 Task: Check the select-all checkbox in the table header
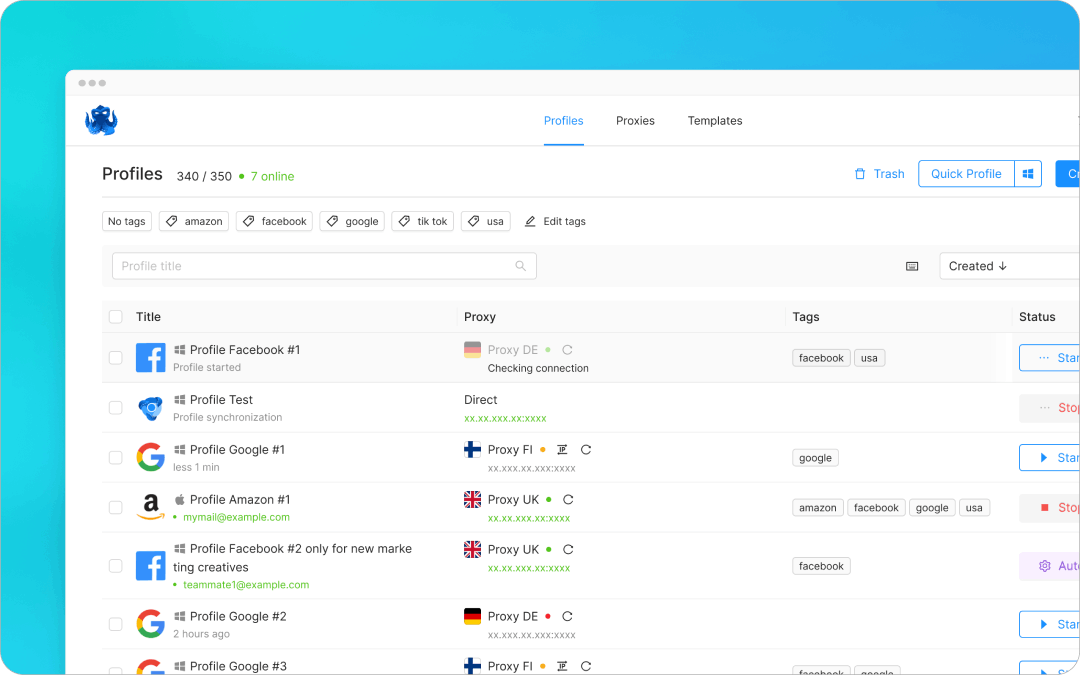[115, 316]
